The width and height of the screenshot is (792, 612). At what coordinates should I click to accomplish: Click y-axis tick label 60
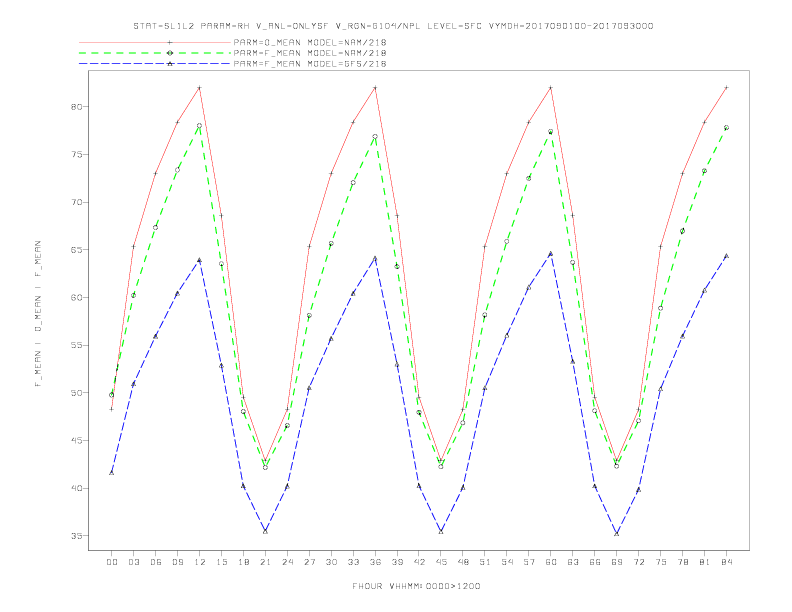77,298
